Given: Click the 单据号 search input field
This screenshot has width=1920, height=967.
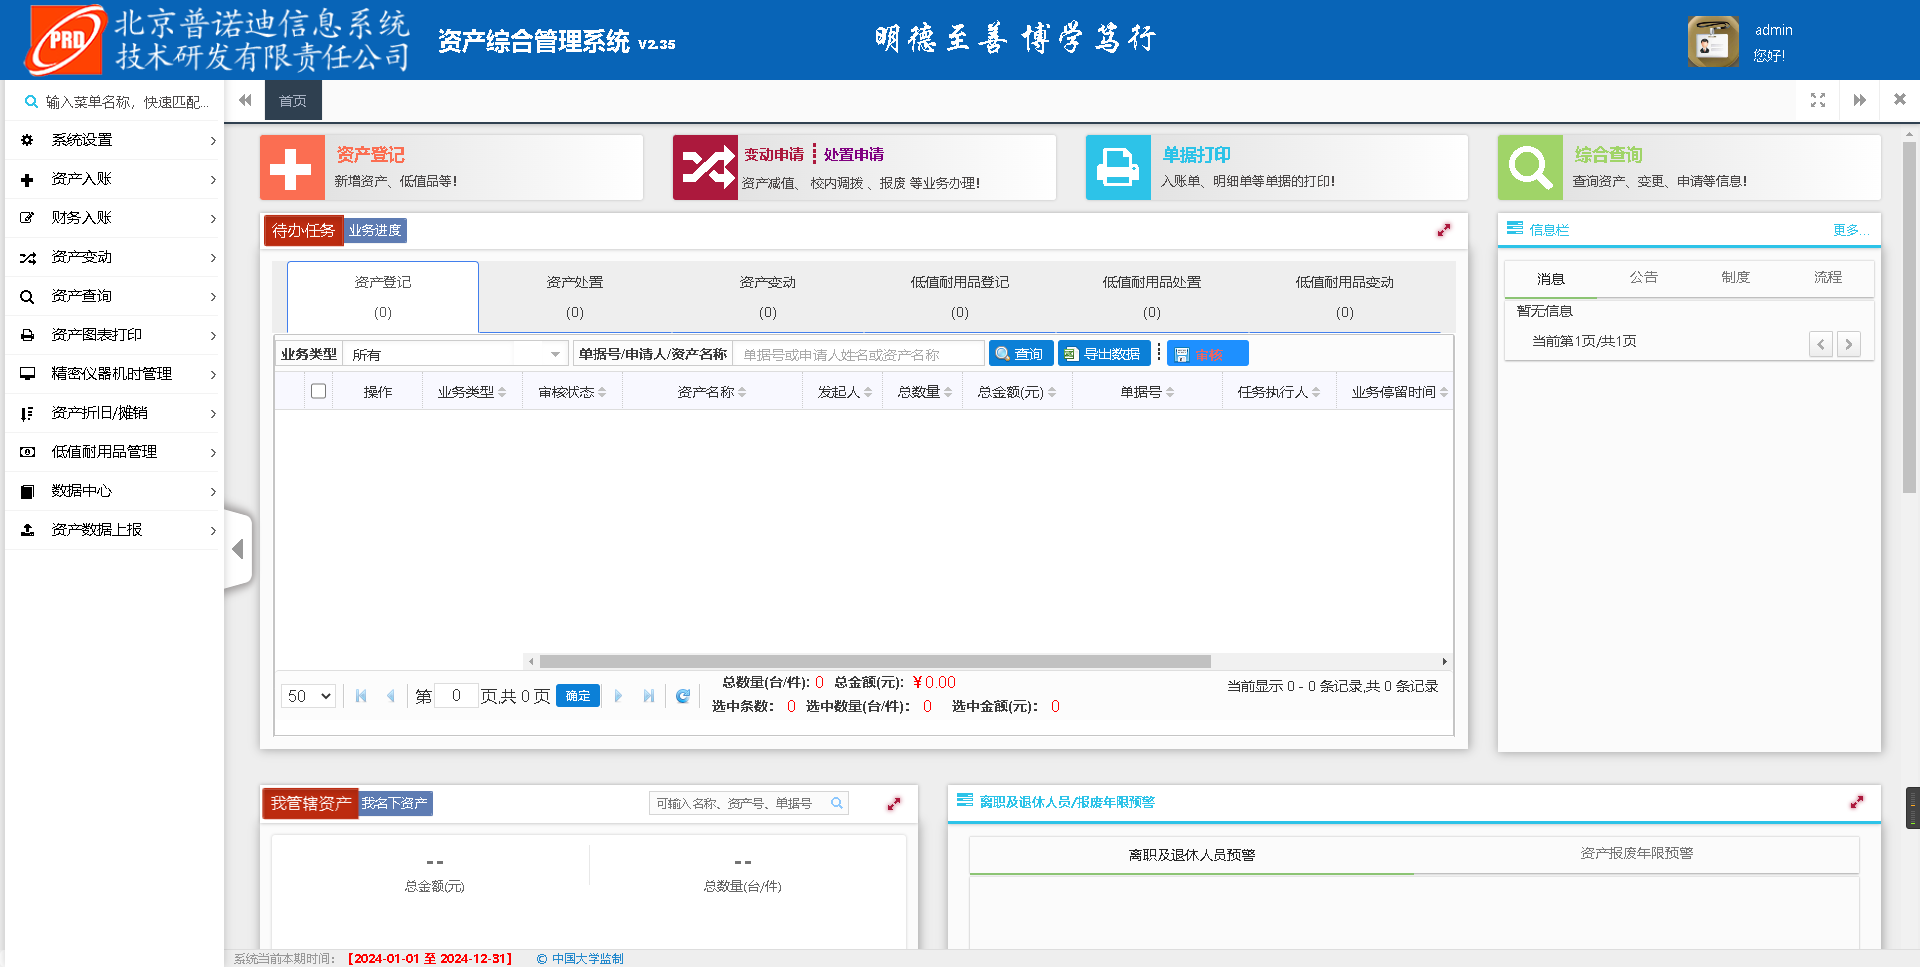Looking at the screenshot, I should tap(858, 354).
